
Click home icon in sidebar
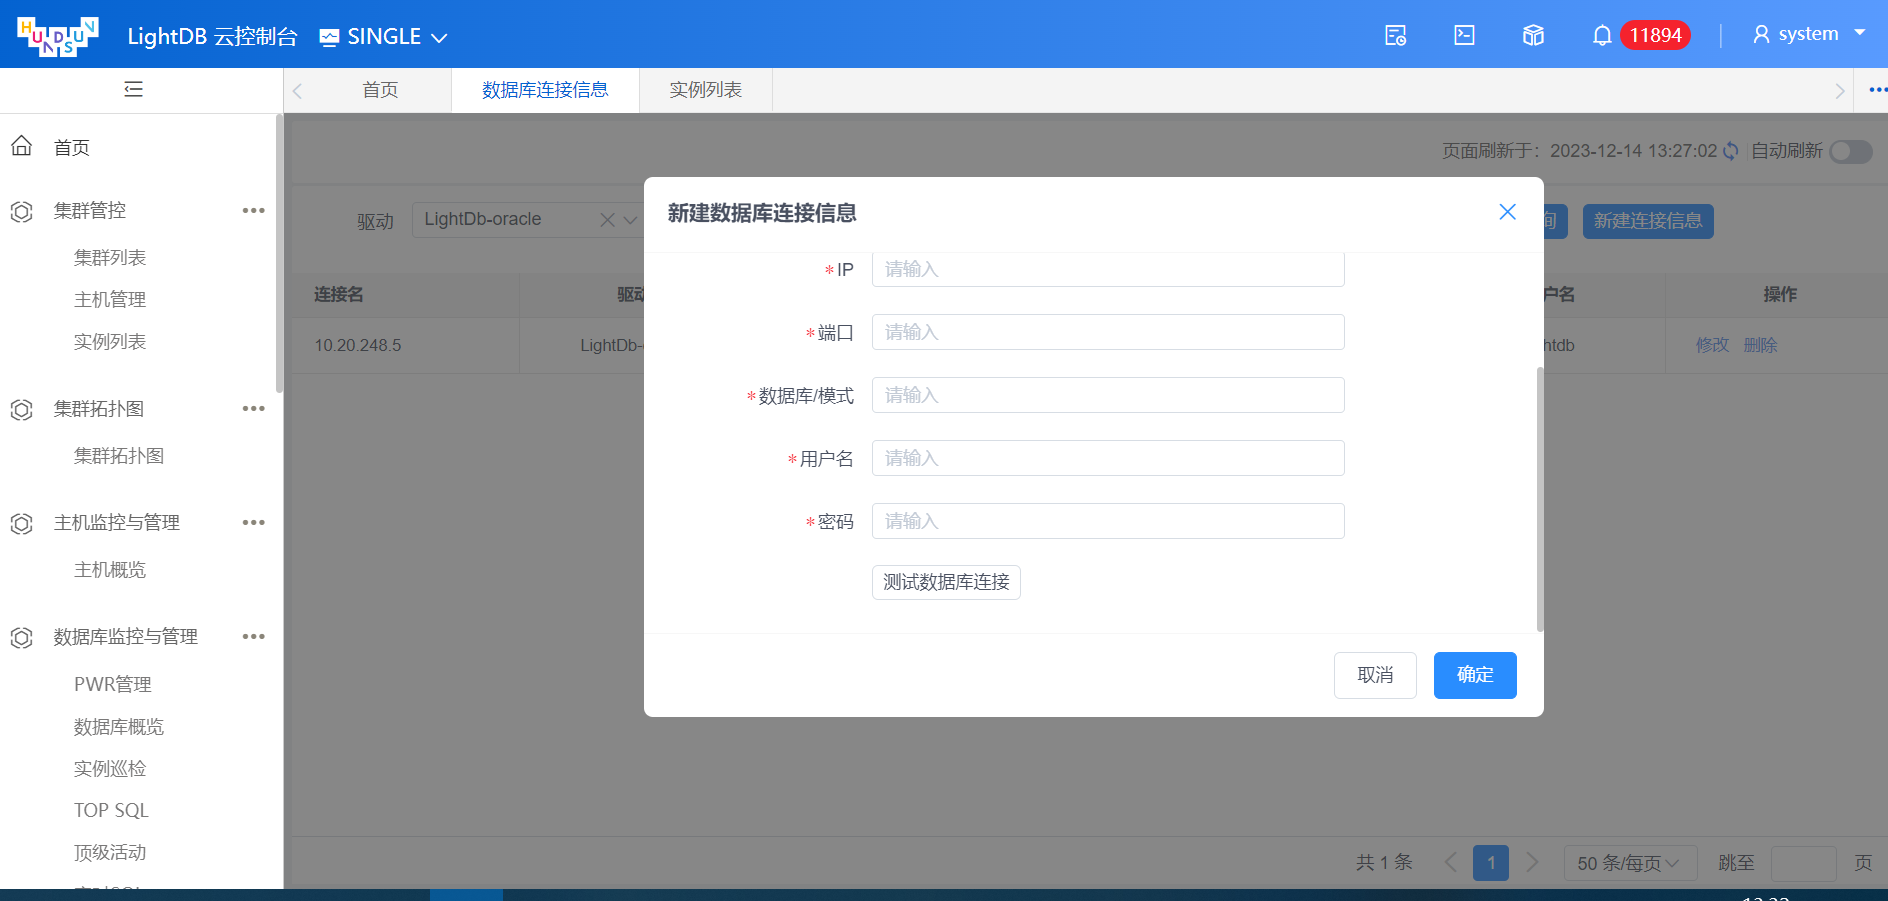pos(22,146)
